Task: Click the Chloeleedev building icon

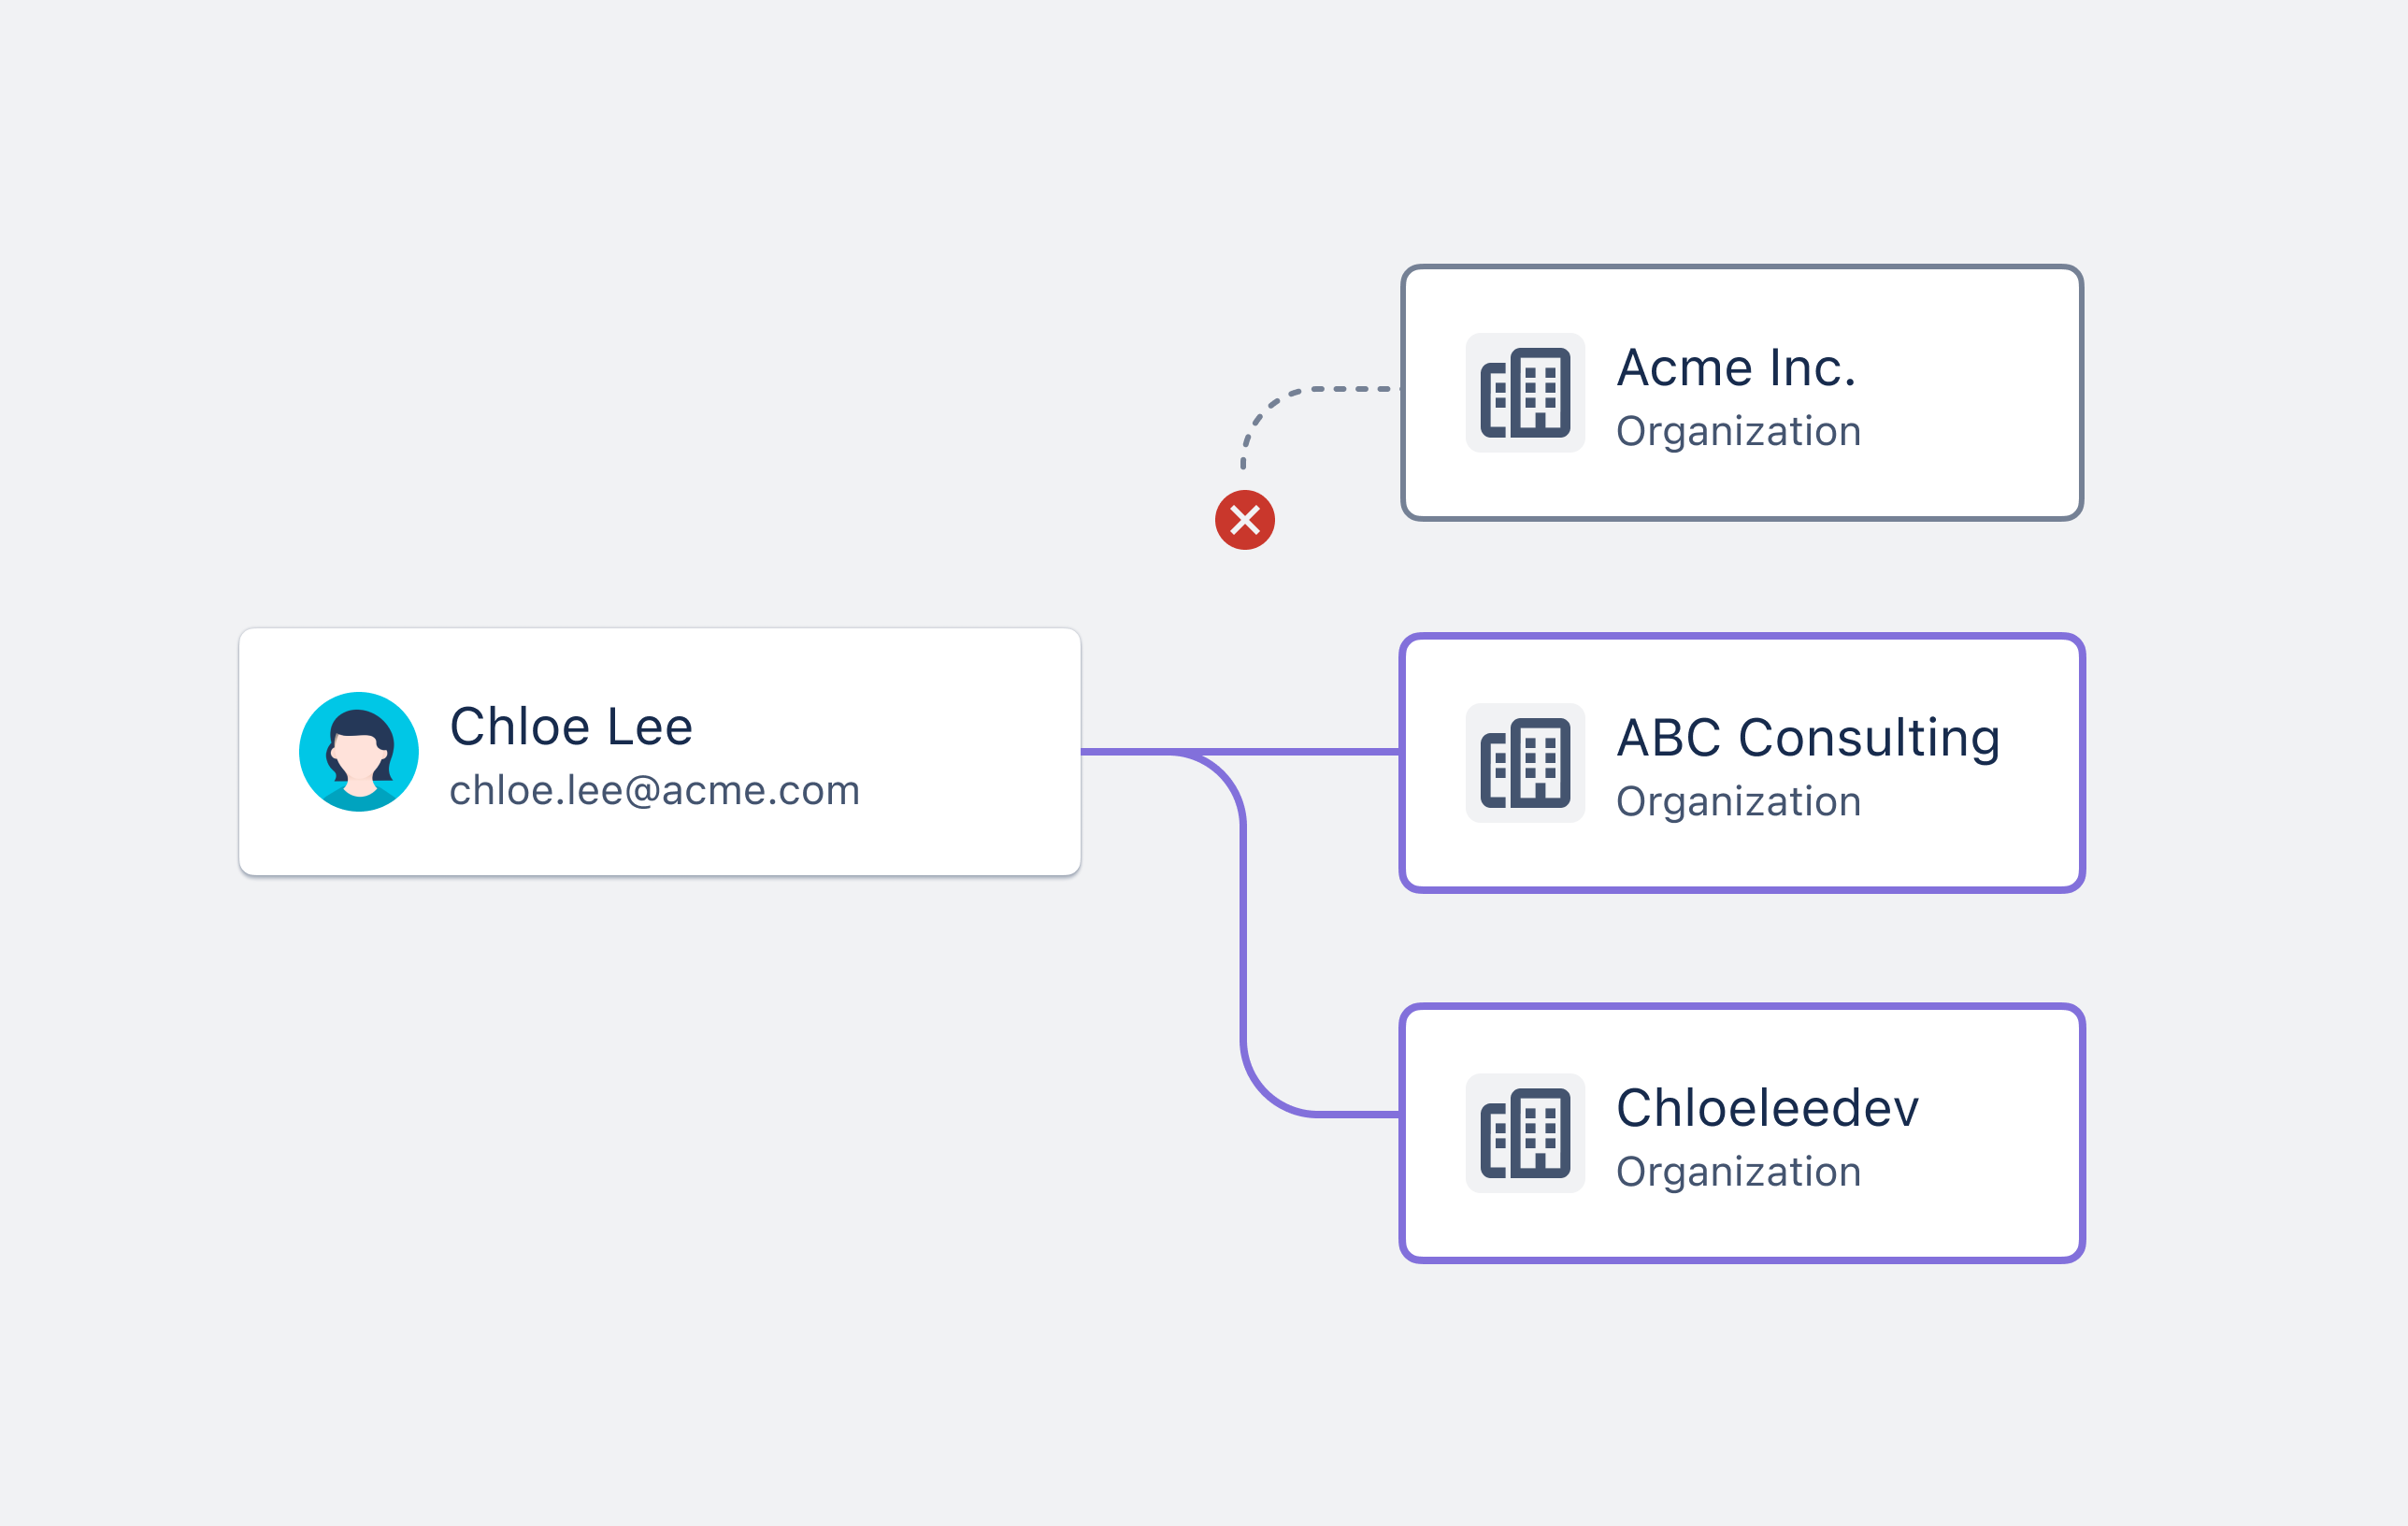Action: point(1524,1133)
